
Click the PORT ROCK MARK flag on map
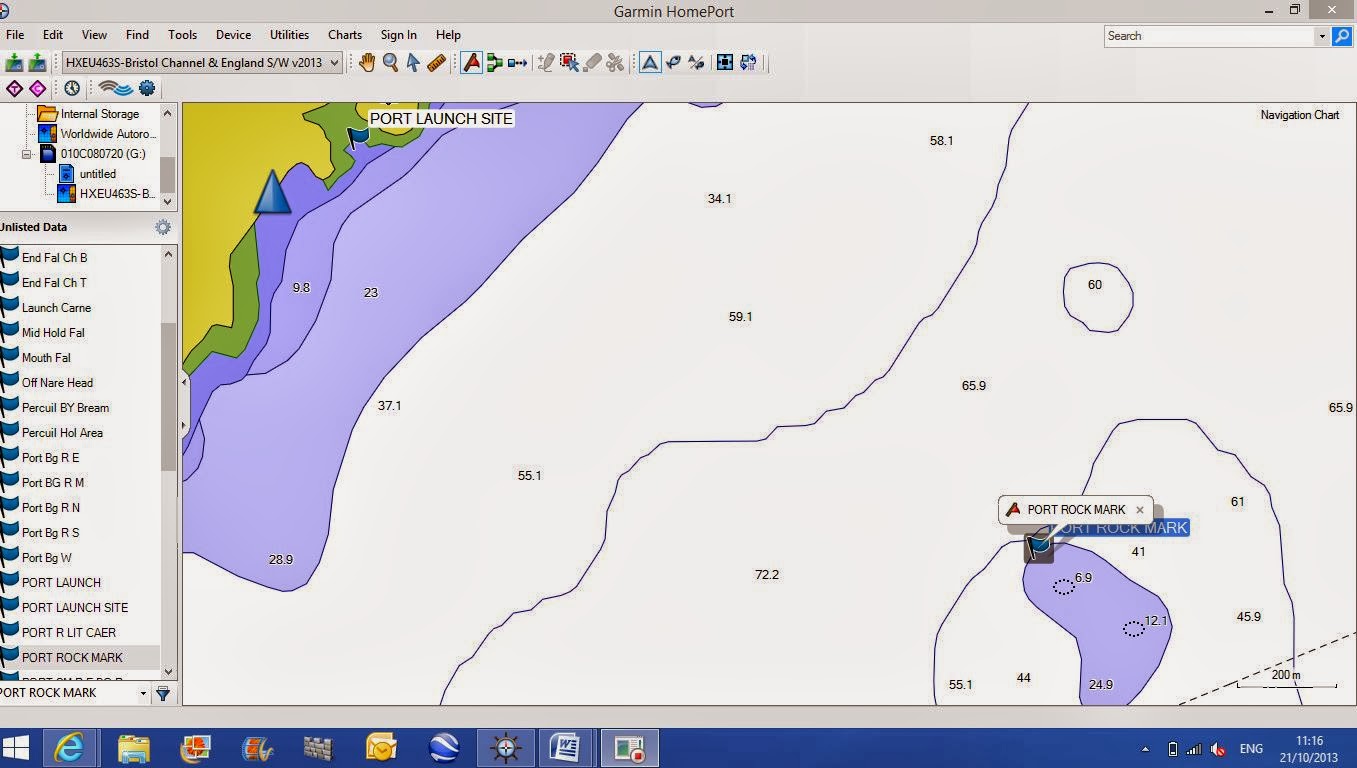coord(1039,547)
